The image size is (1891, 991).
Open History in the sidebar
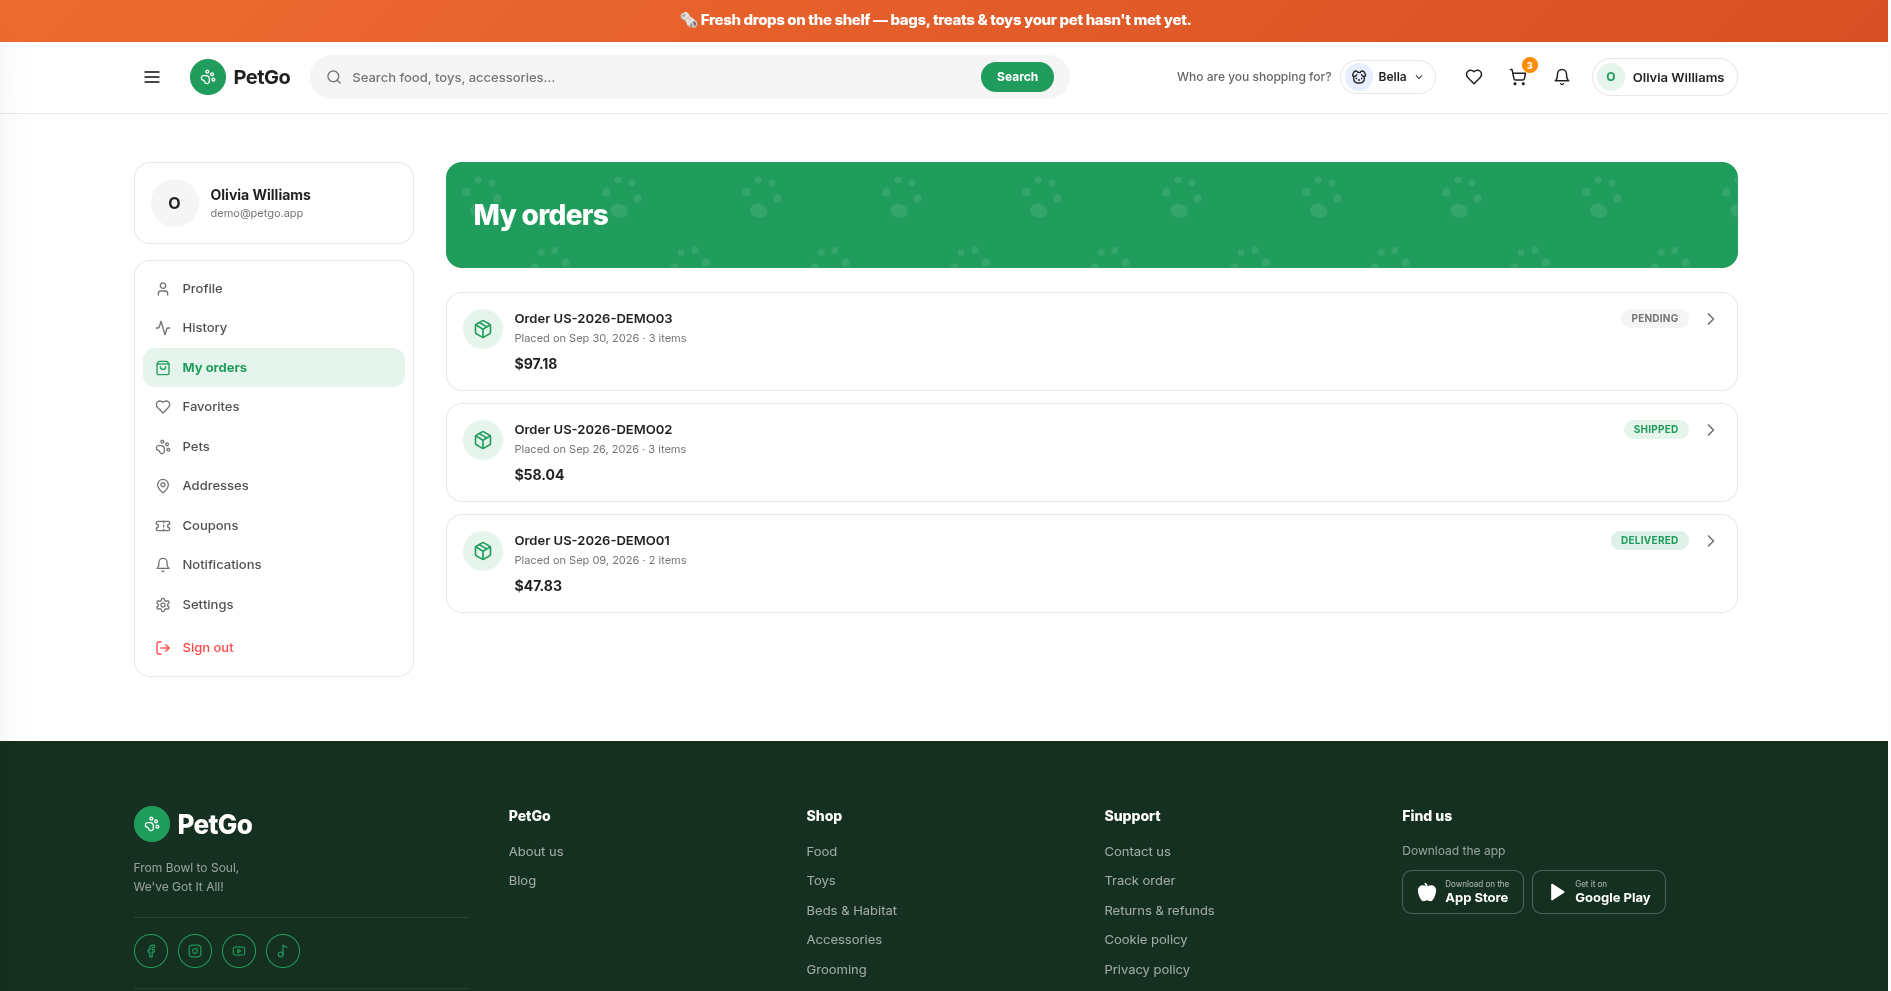pos(274,328)
